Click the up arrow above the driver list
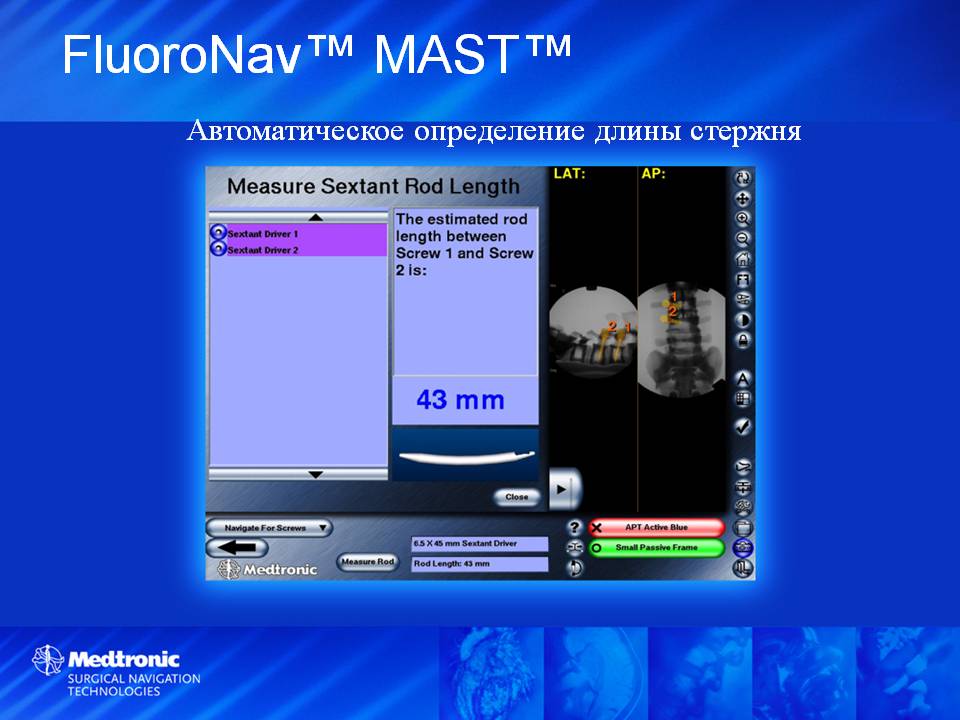 coord(298,217)
